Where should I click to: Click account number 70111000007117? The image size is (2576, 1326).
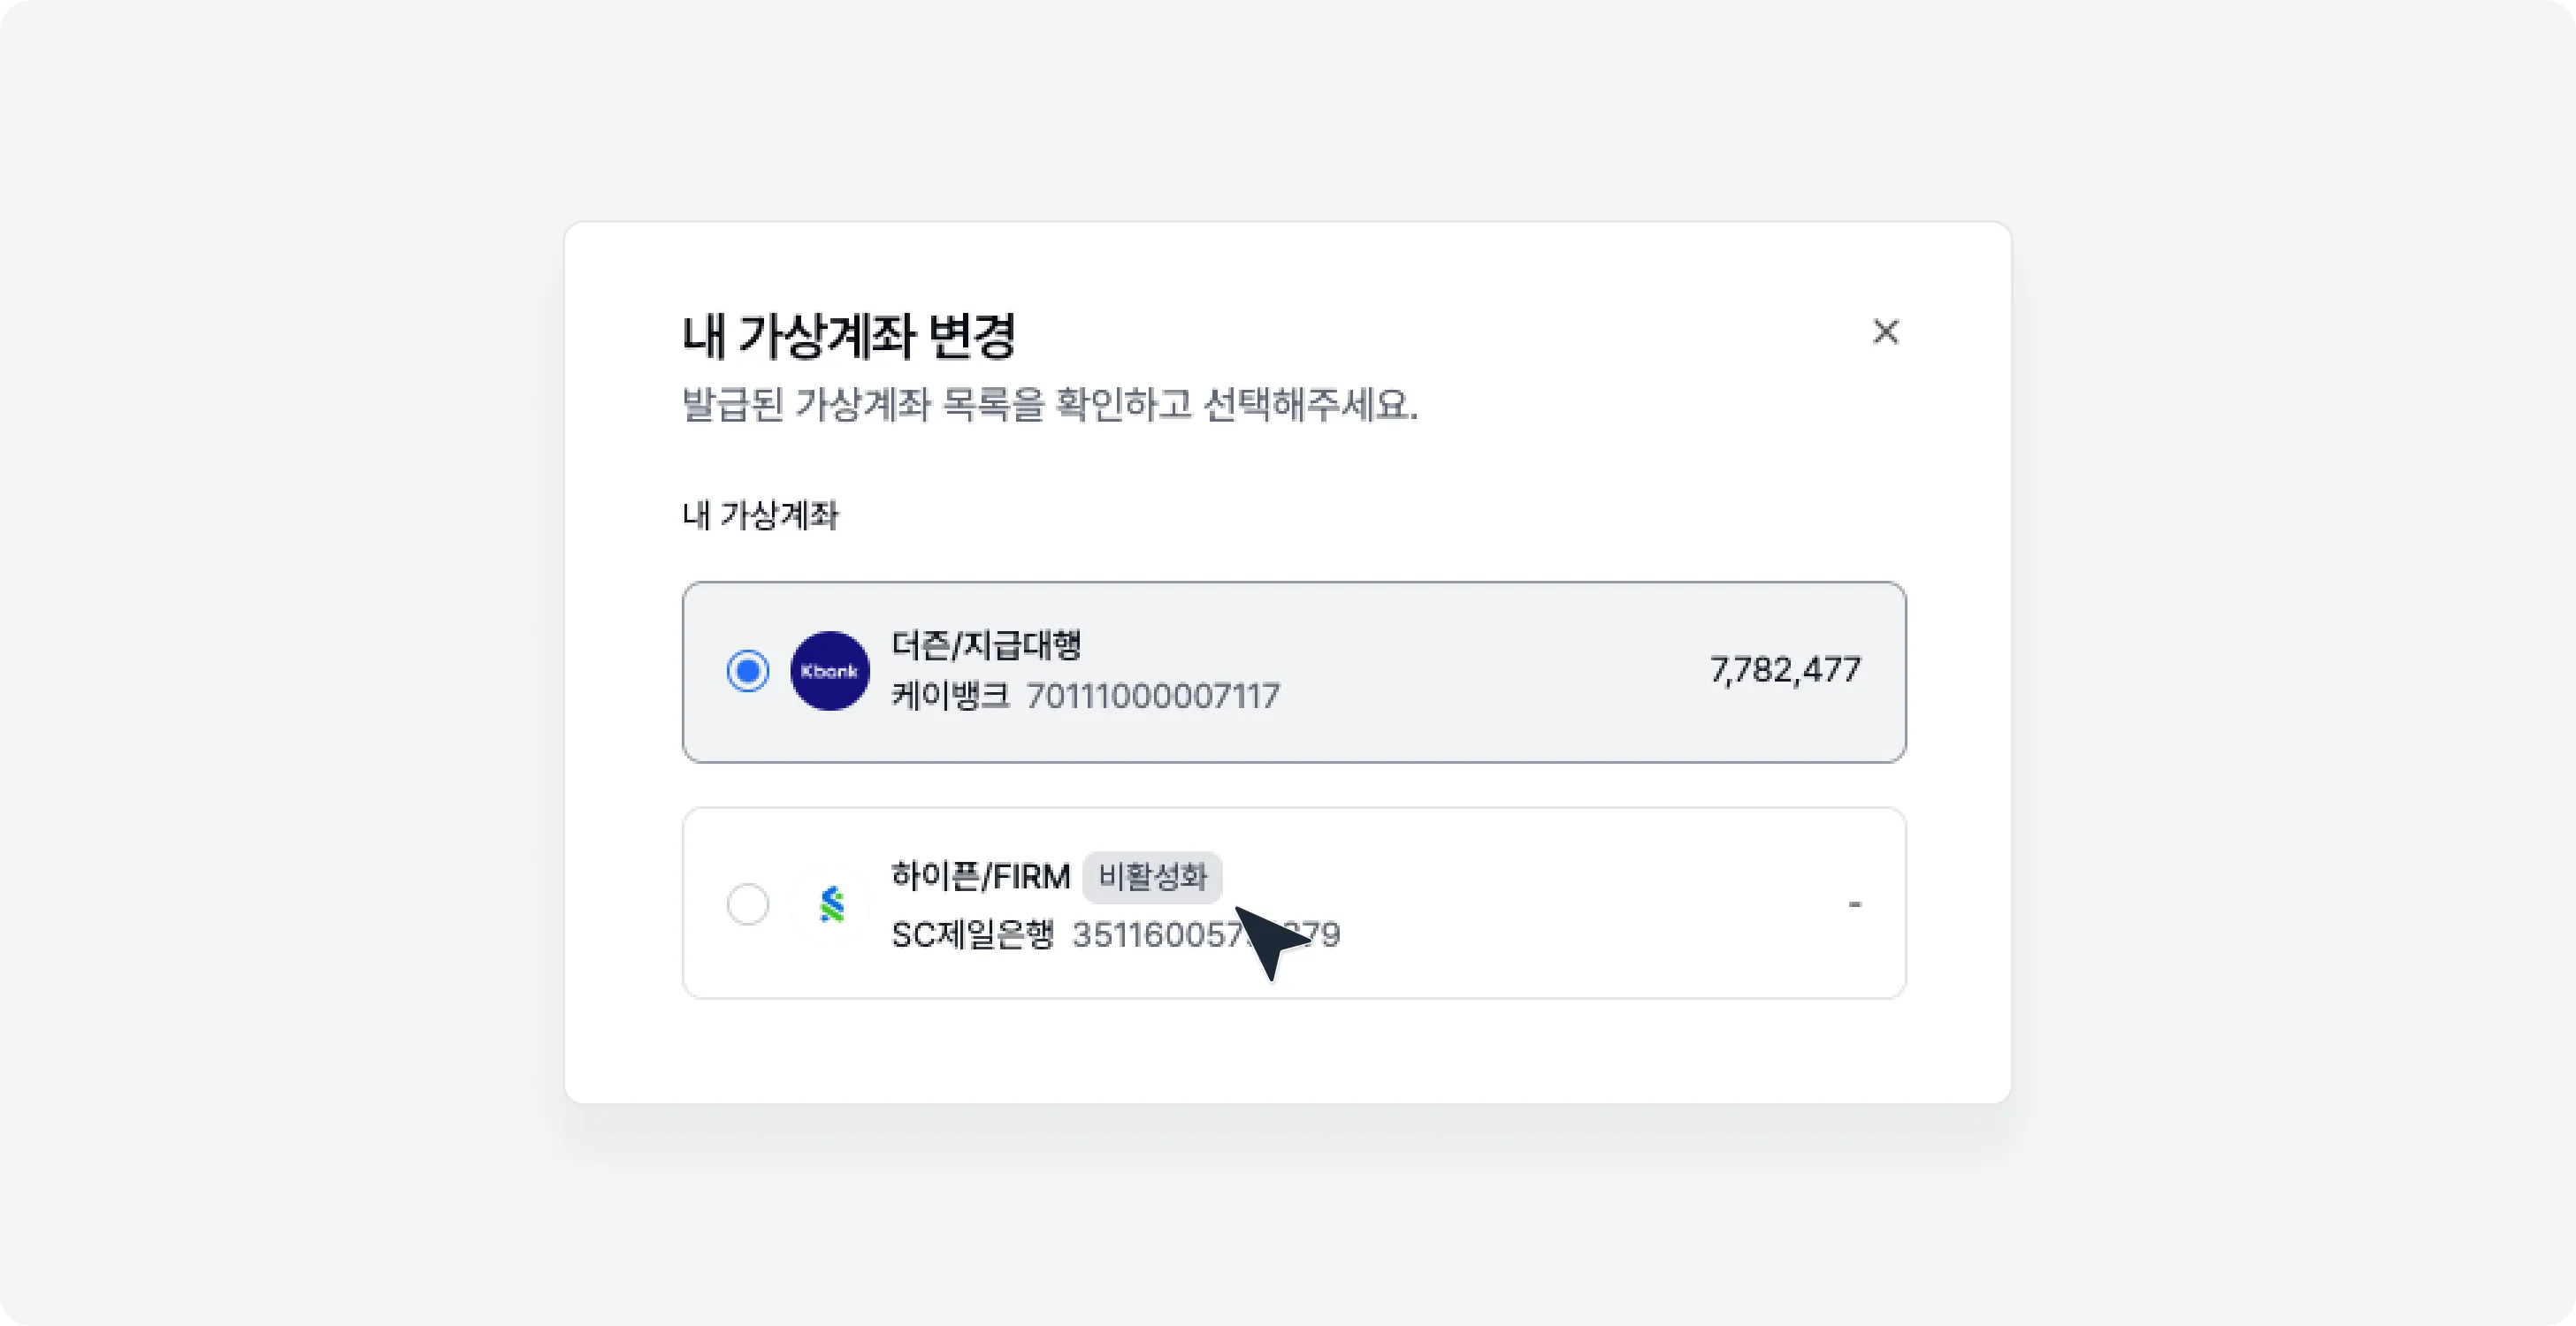point(1152,696)
